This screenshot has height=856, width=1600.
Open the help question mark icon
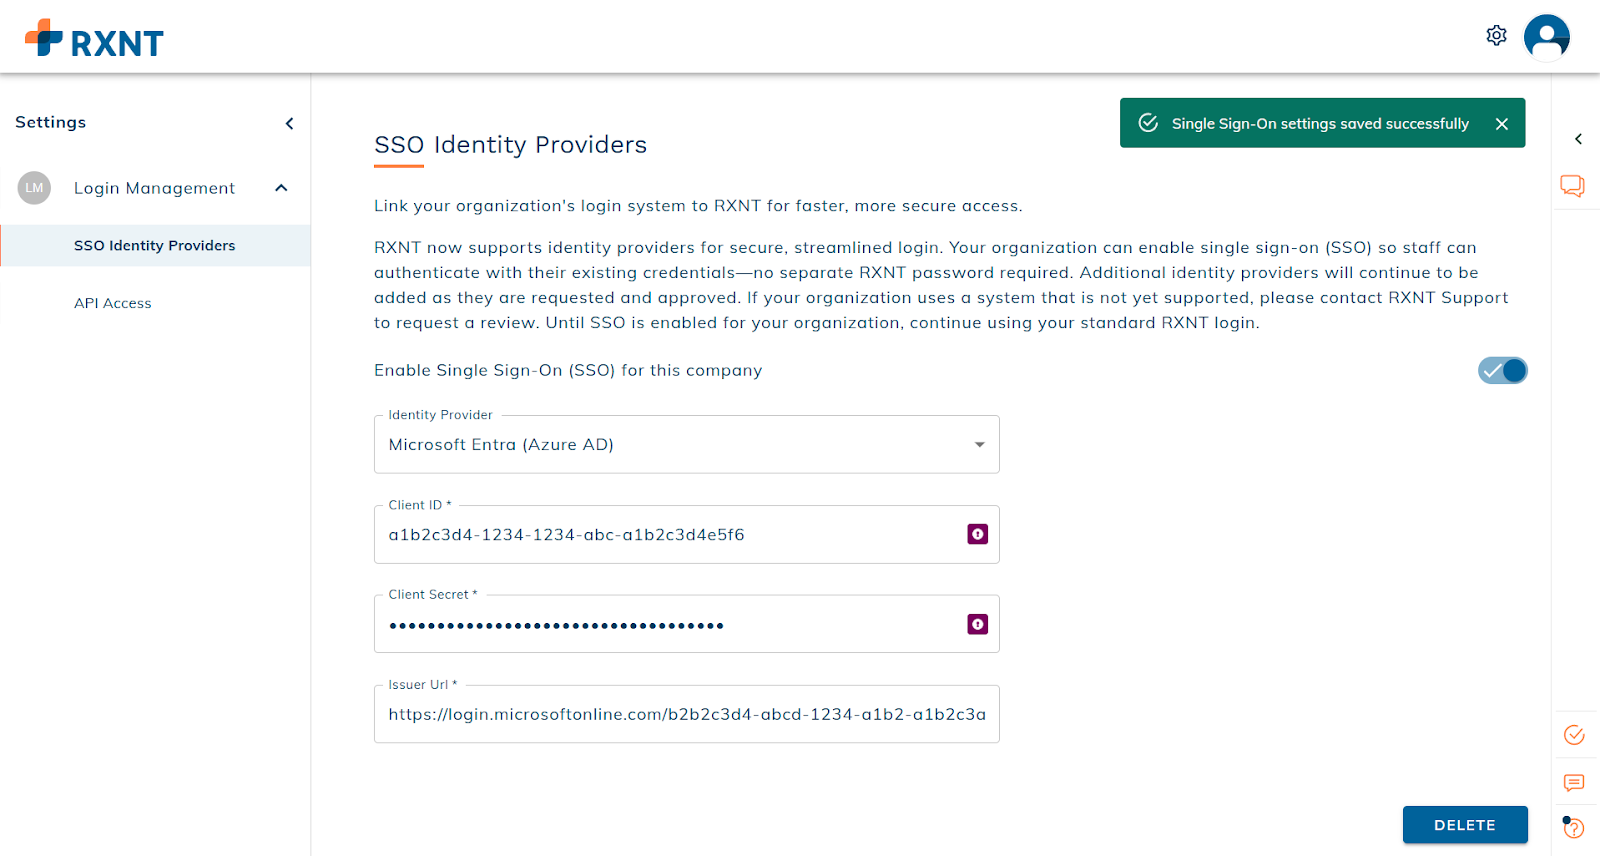point(1573,828)
